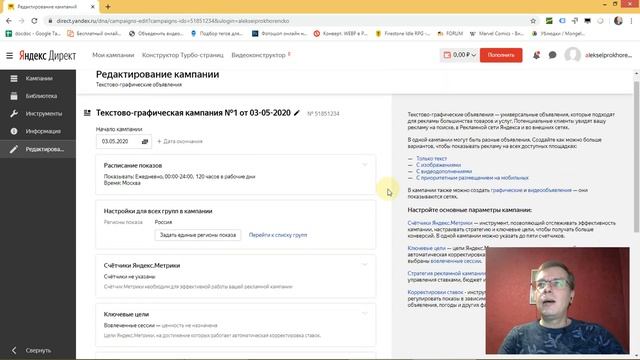Click Задать единые регионы показа button

point(198,235)
